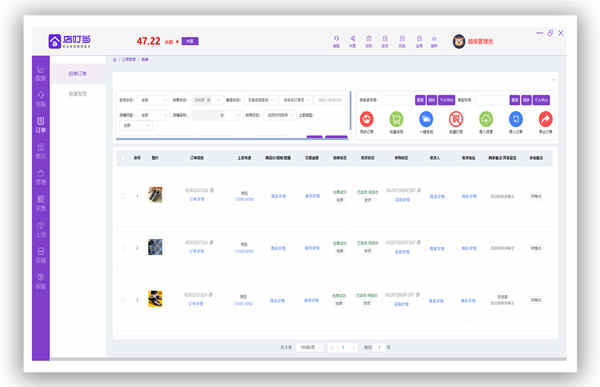
Task: Expand the first filter dropdown in search panel
Action: [153, 100]
